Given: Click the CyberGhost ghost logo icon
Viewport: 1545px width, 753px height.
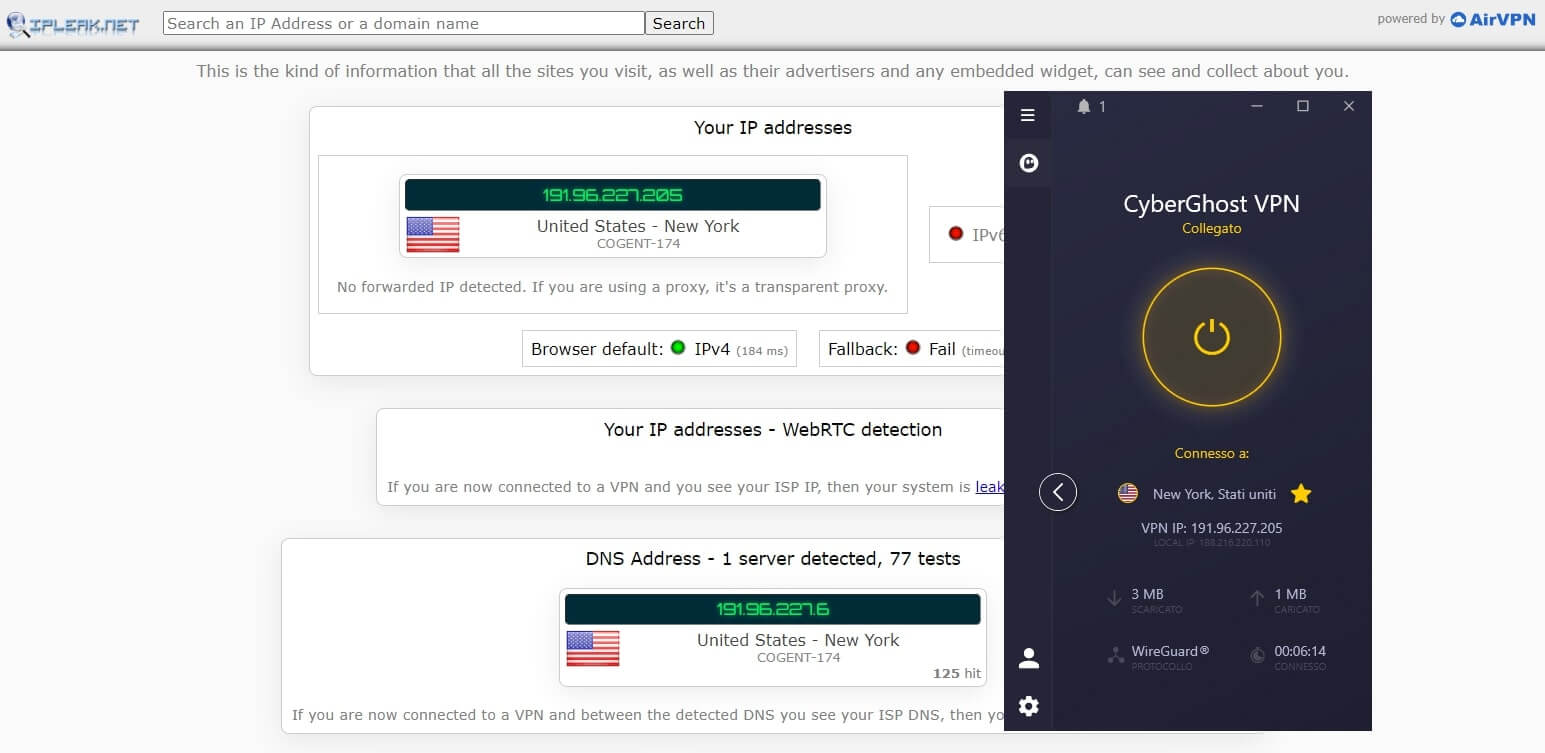Looking at the screenshot, I should [x=1028, y=163].
